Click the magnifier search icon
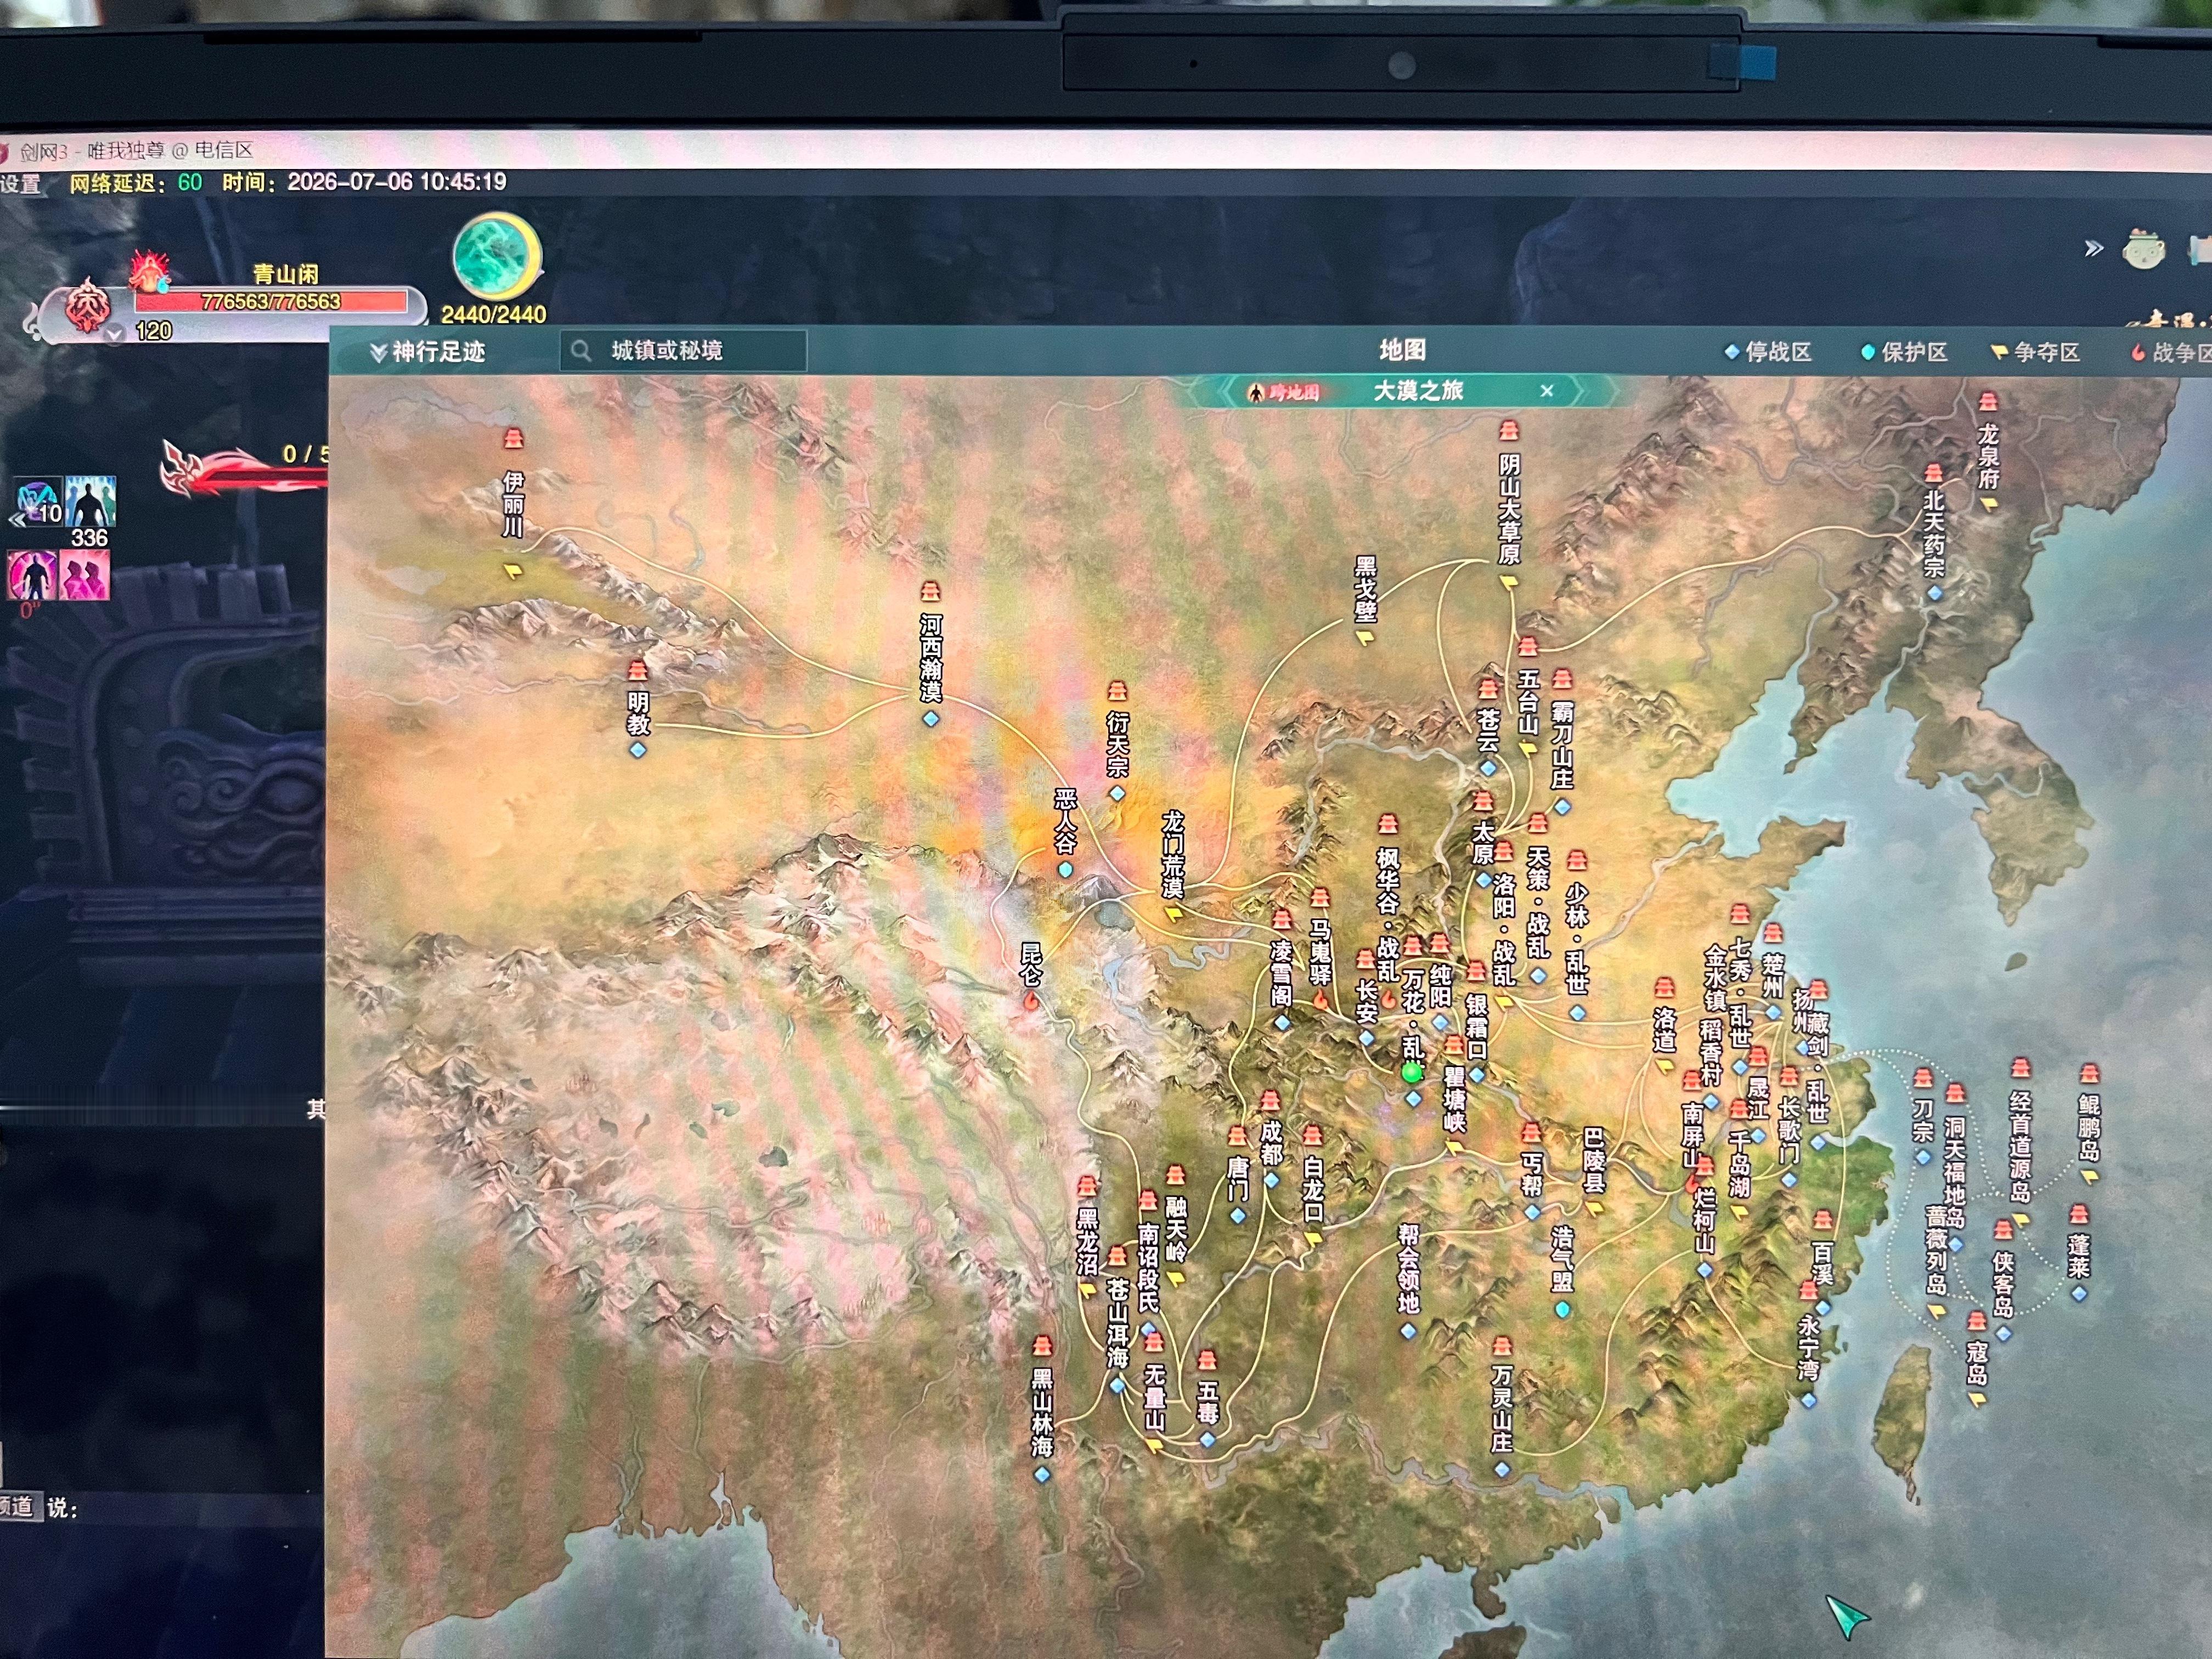2212x1659 pixels. (x=581, y=351)
